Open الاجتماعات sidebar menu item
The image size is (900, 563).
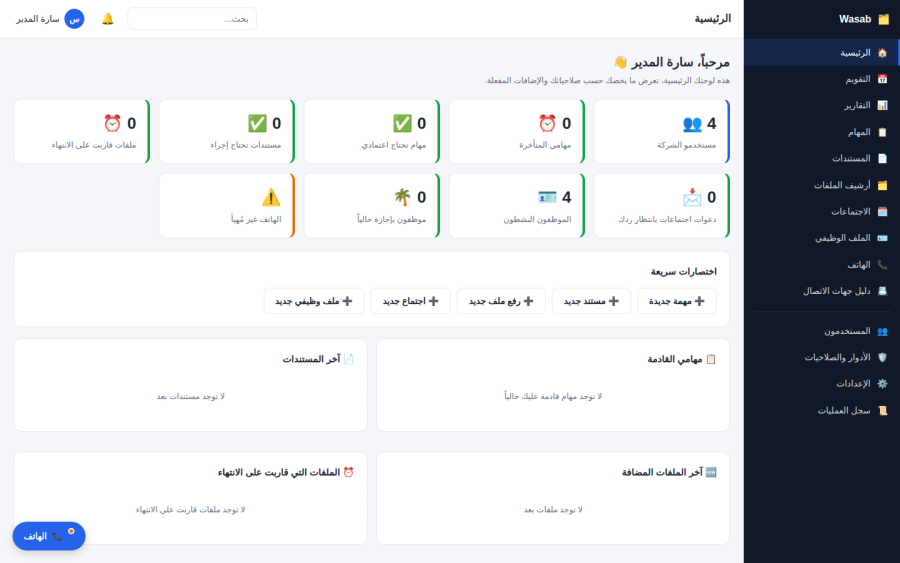[822, 212]
